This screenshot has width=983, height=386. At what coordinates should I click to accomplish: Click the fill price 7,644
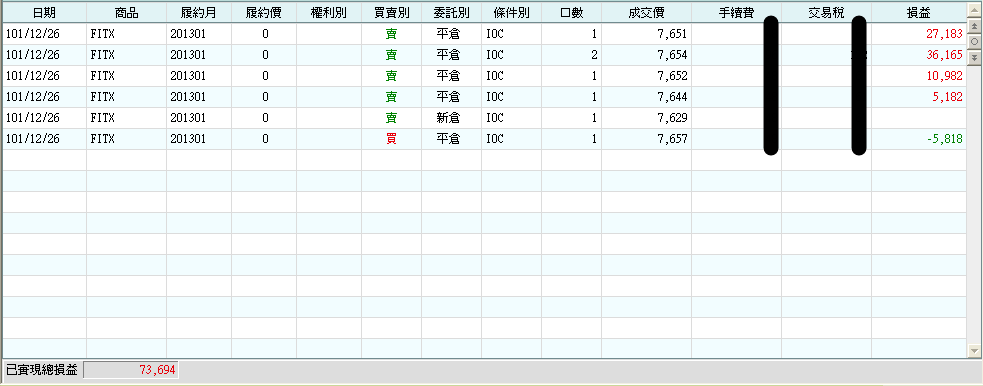(x=673, y=97)
